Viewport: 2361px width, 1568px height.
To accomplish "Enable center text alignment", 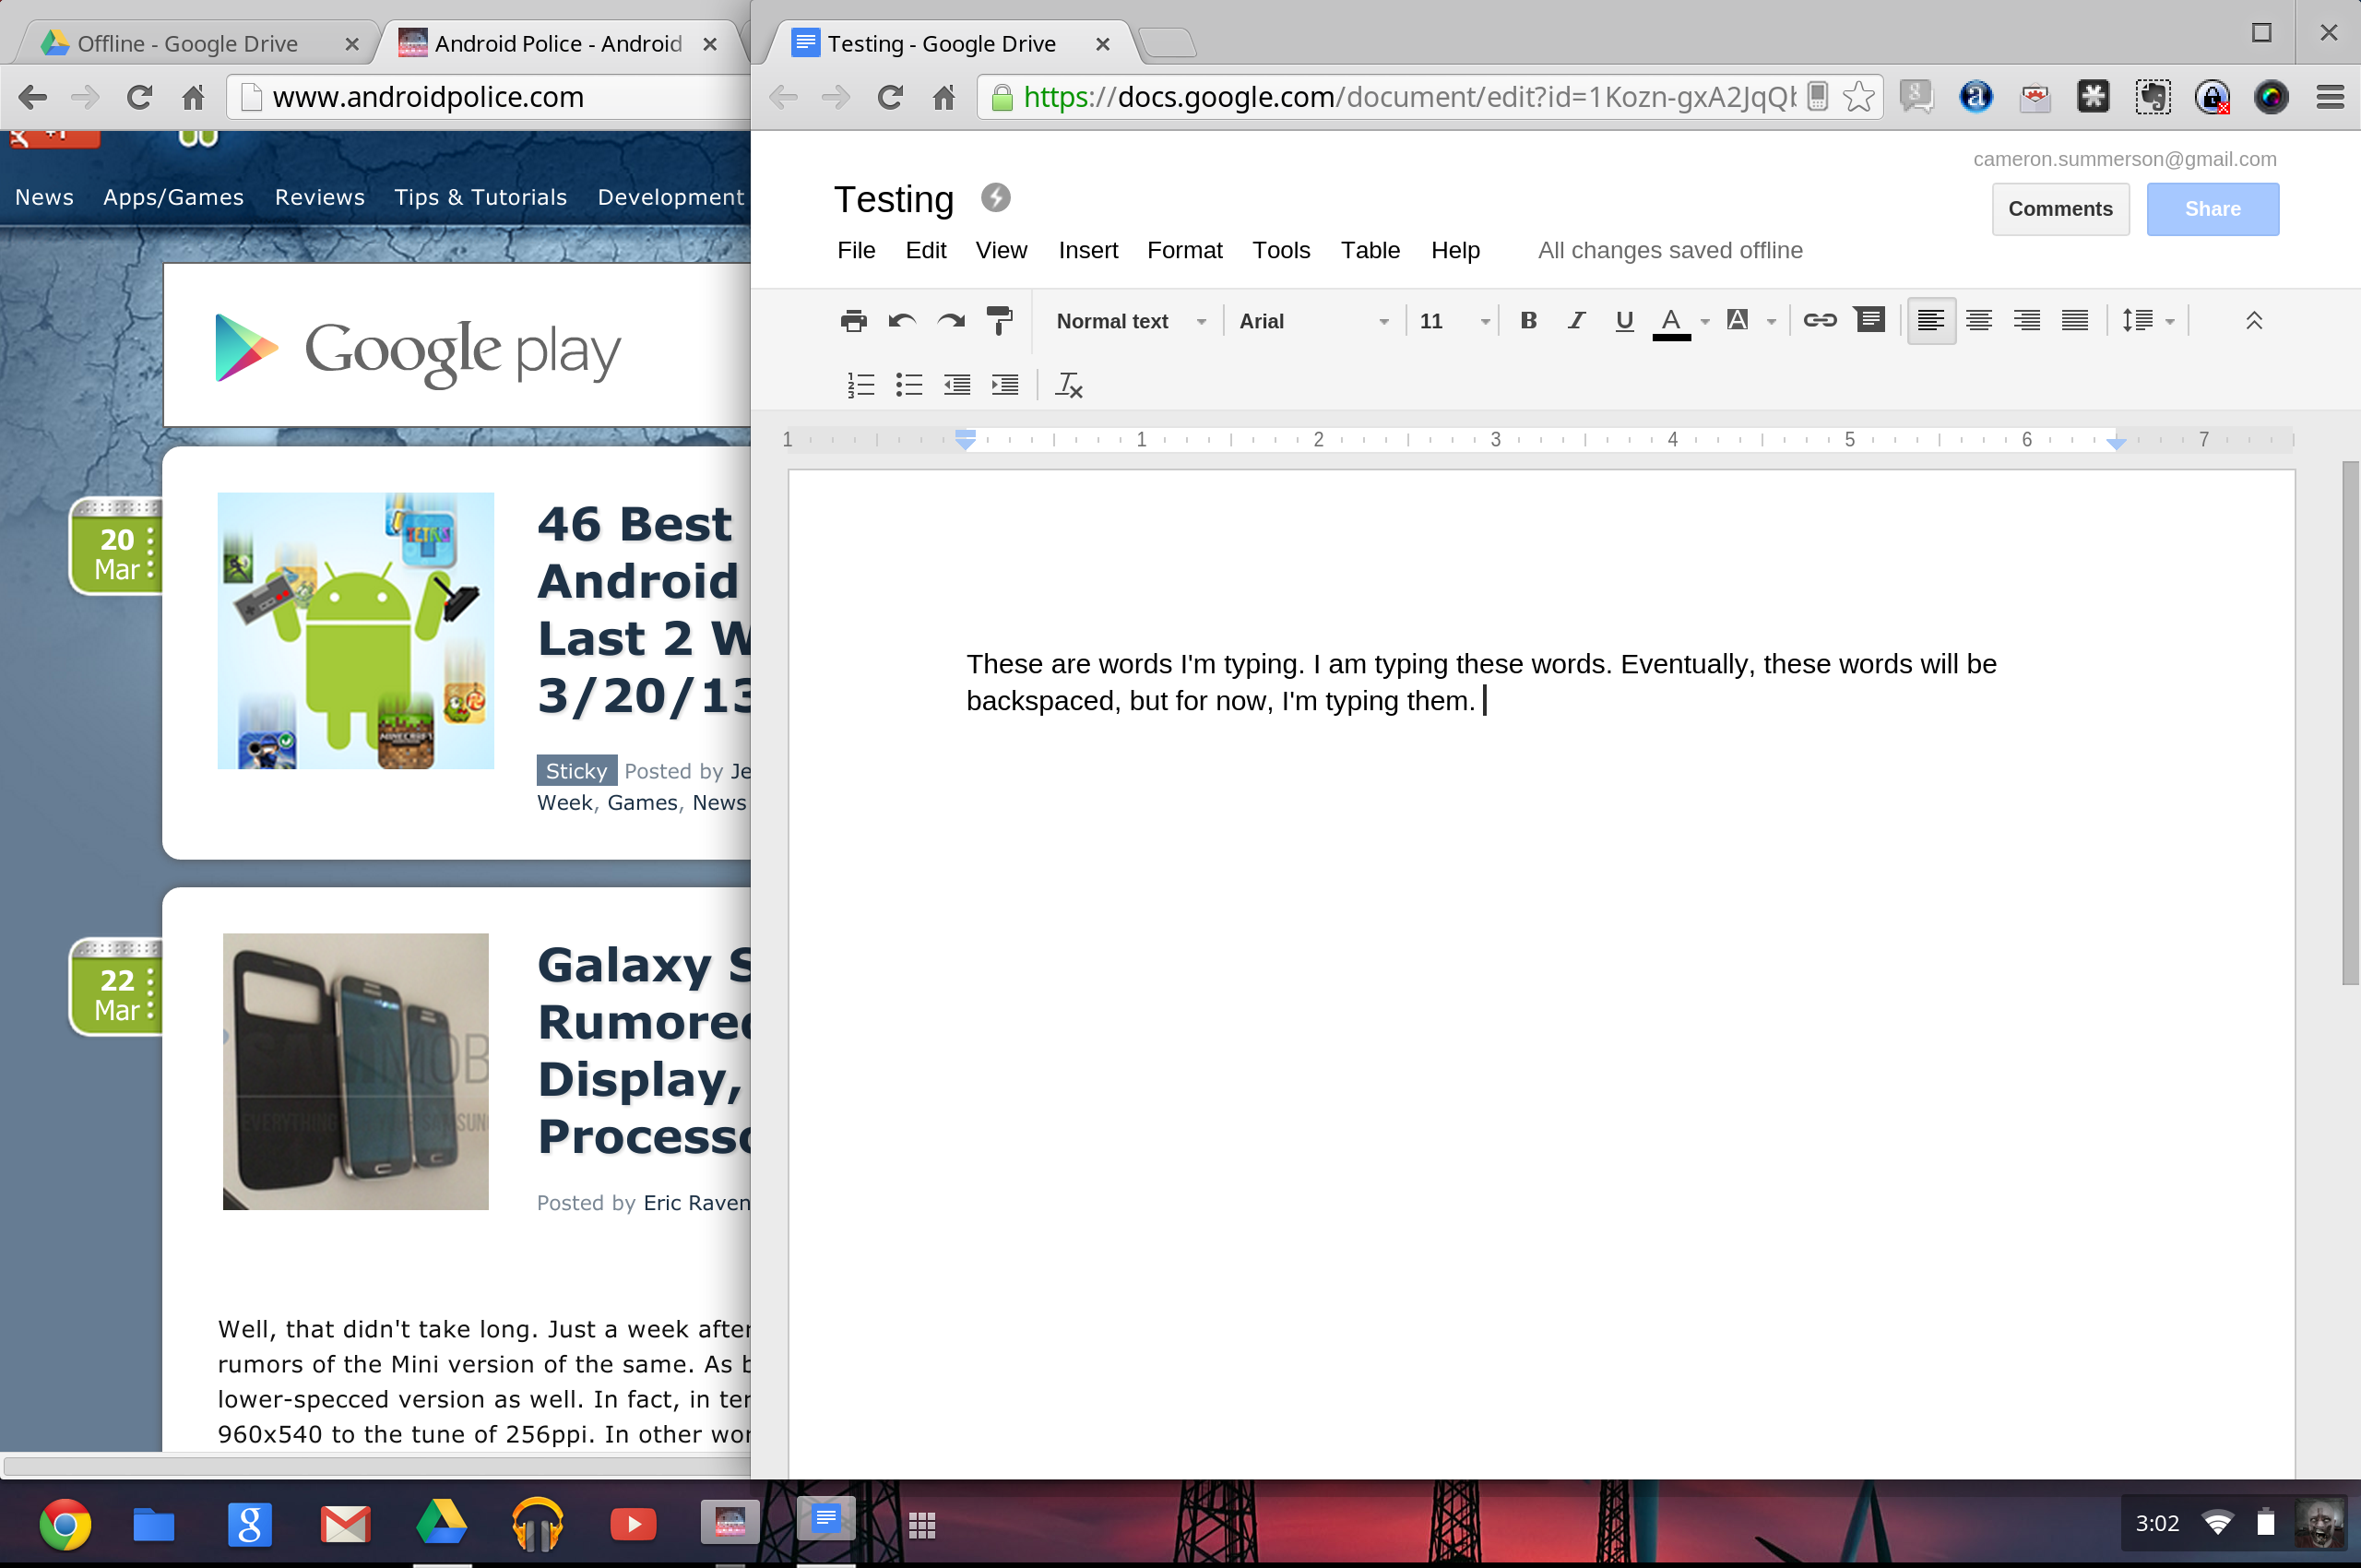I will pos(1978,320).
